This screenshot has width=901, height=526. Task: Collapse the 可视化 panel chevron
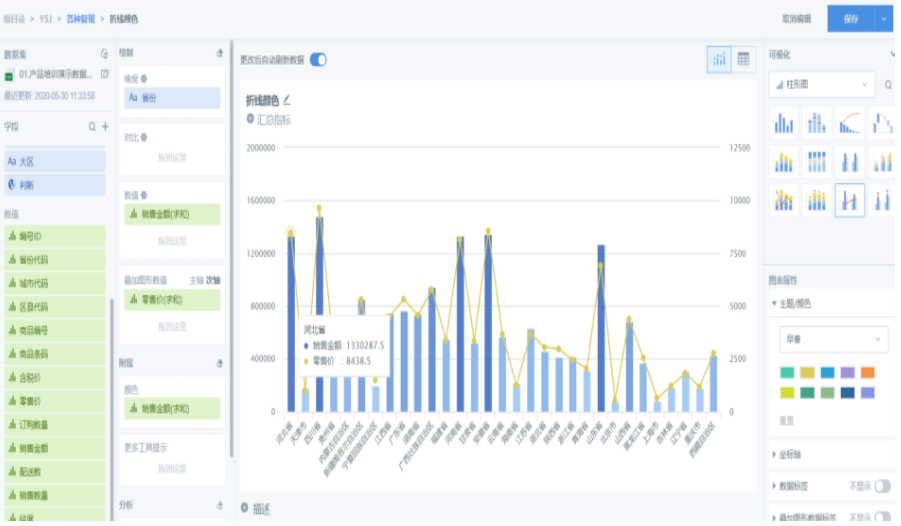[892, 55]
